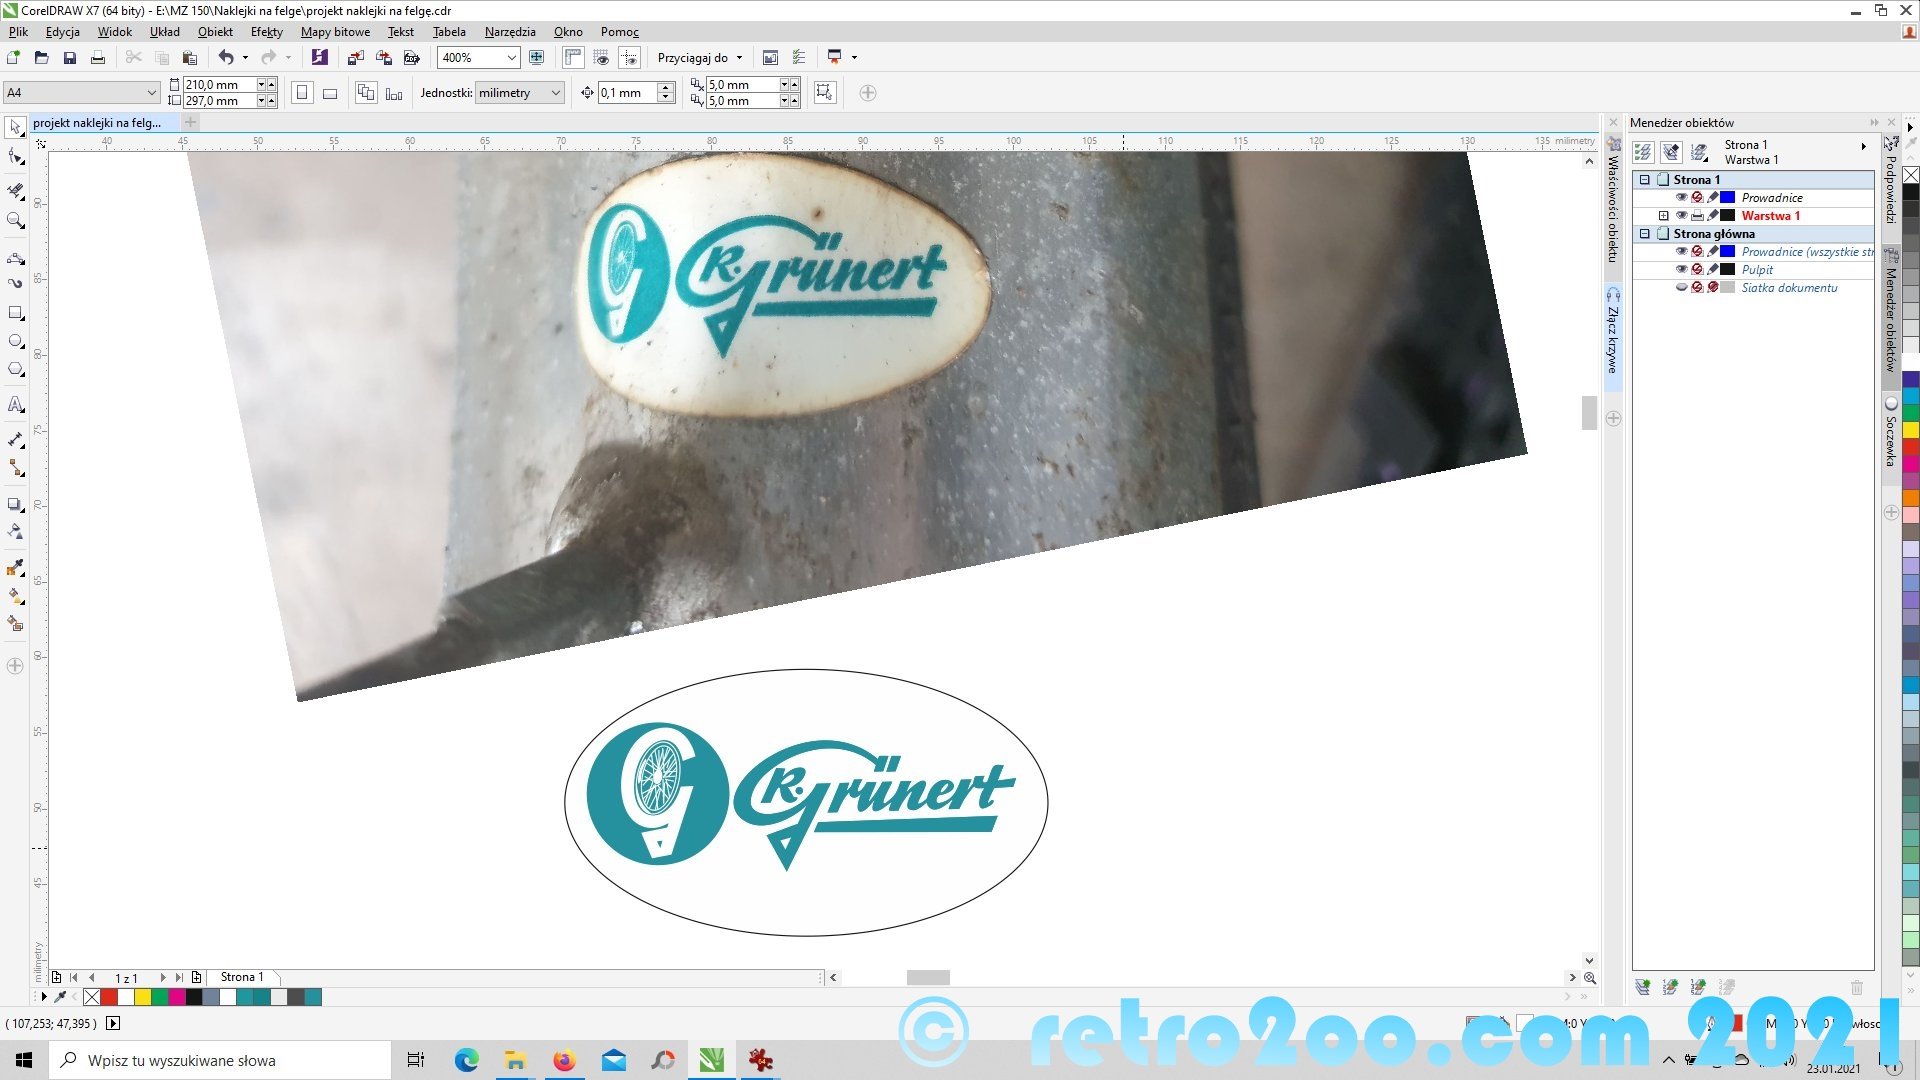Select the Color Eyedropper tool

pos(16,568)
